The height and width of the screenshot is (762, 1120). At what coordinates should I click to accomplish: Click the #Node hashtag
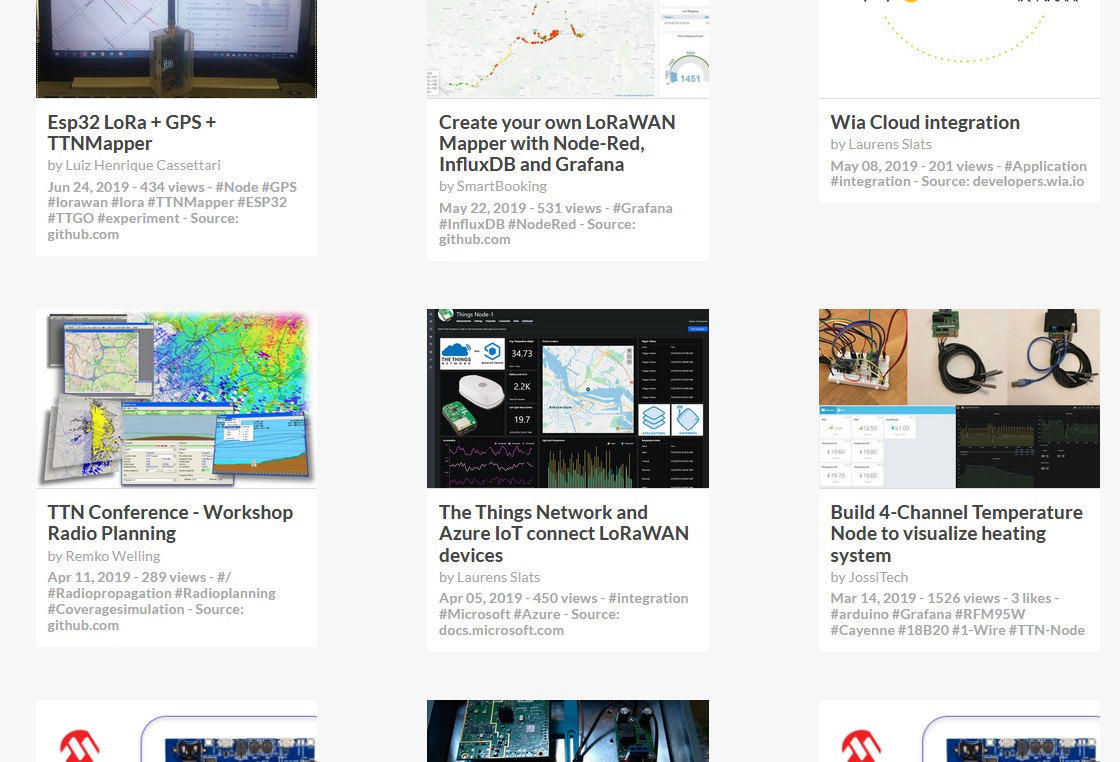pyautogui.click(x=236, y=187)
